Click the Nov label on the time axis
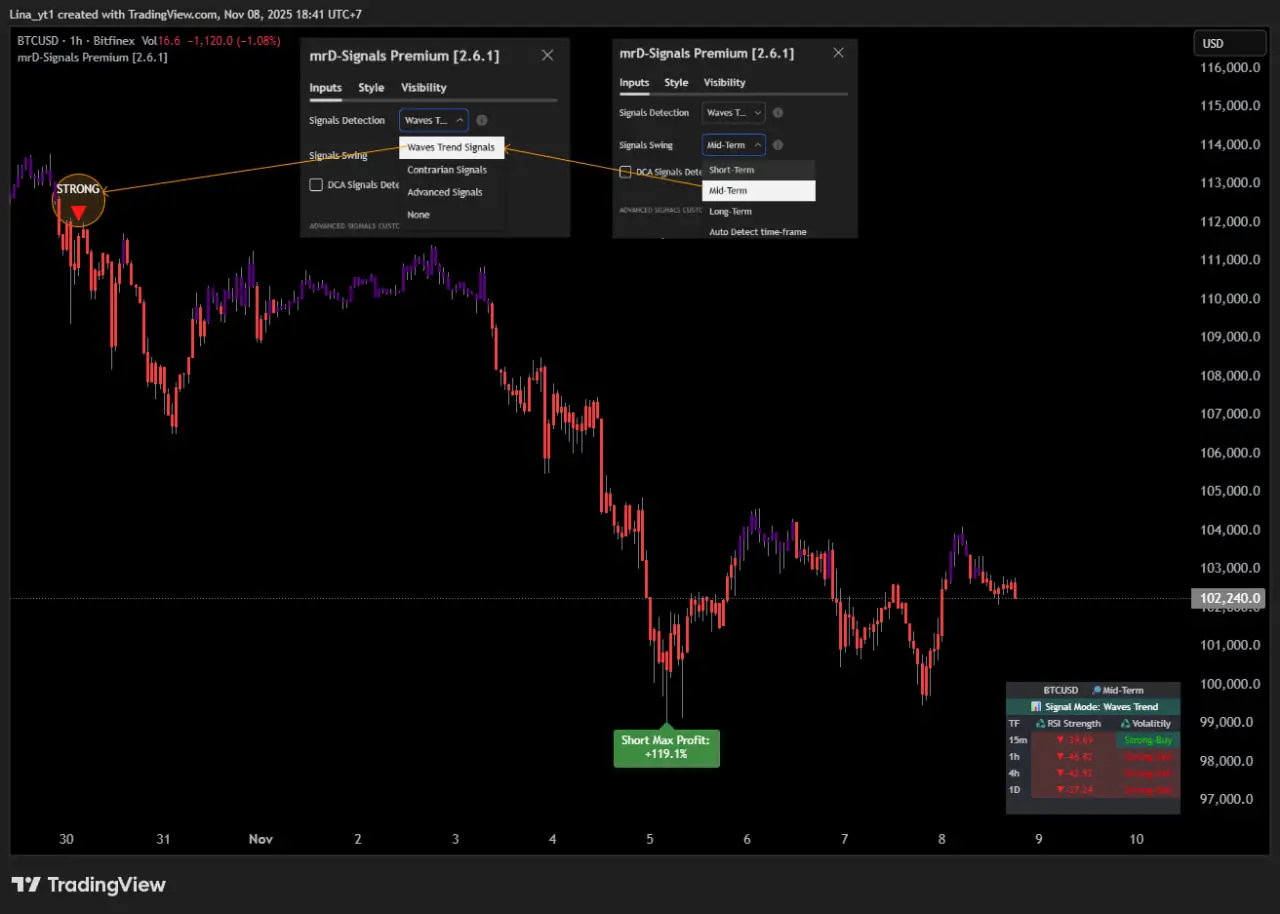The width and height of the screenshot is (1280, 914). pyautogui.click(x=261, y=840)
